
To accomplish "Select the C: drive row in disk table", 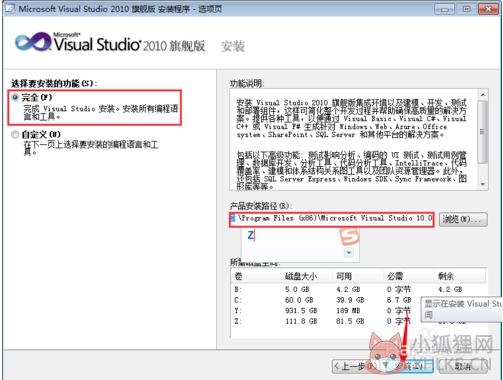I will pyautogui.click(x=358, y=300).
